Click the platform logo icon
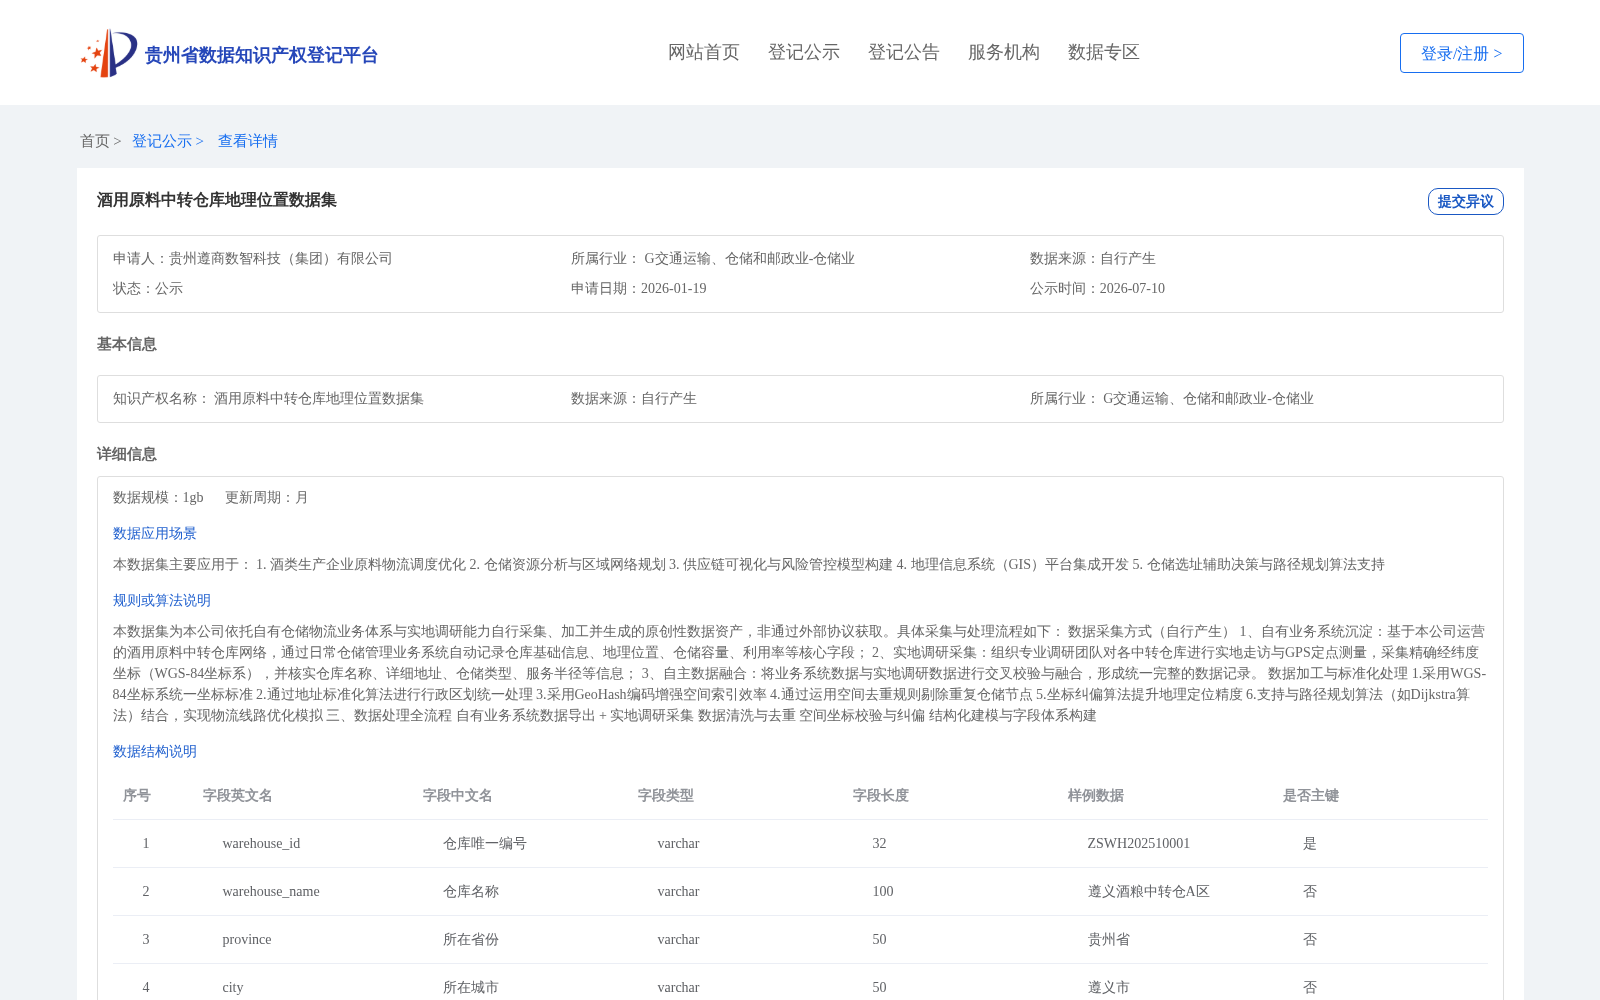The image size is (1600, 1000). pyautogui.click(x=109, y=53)
